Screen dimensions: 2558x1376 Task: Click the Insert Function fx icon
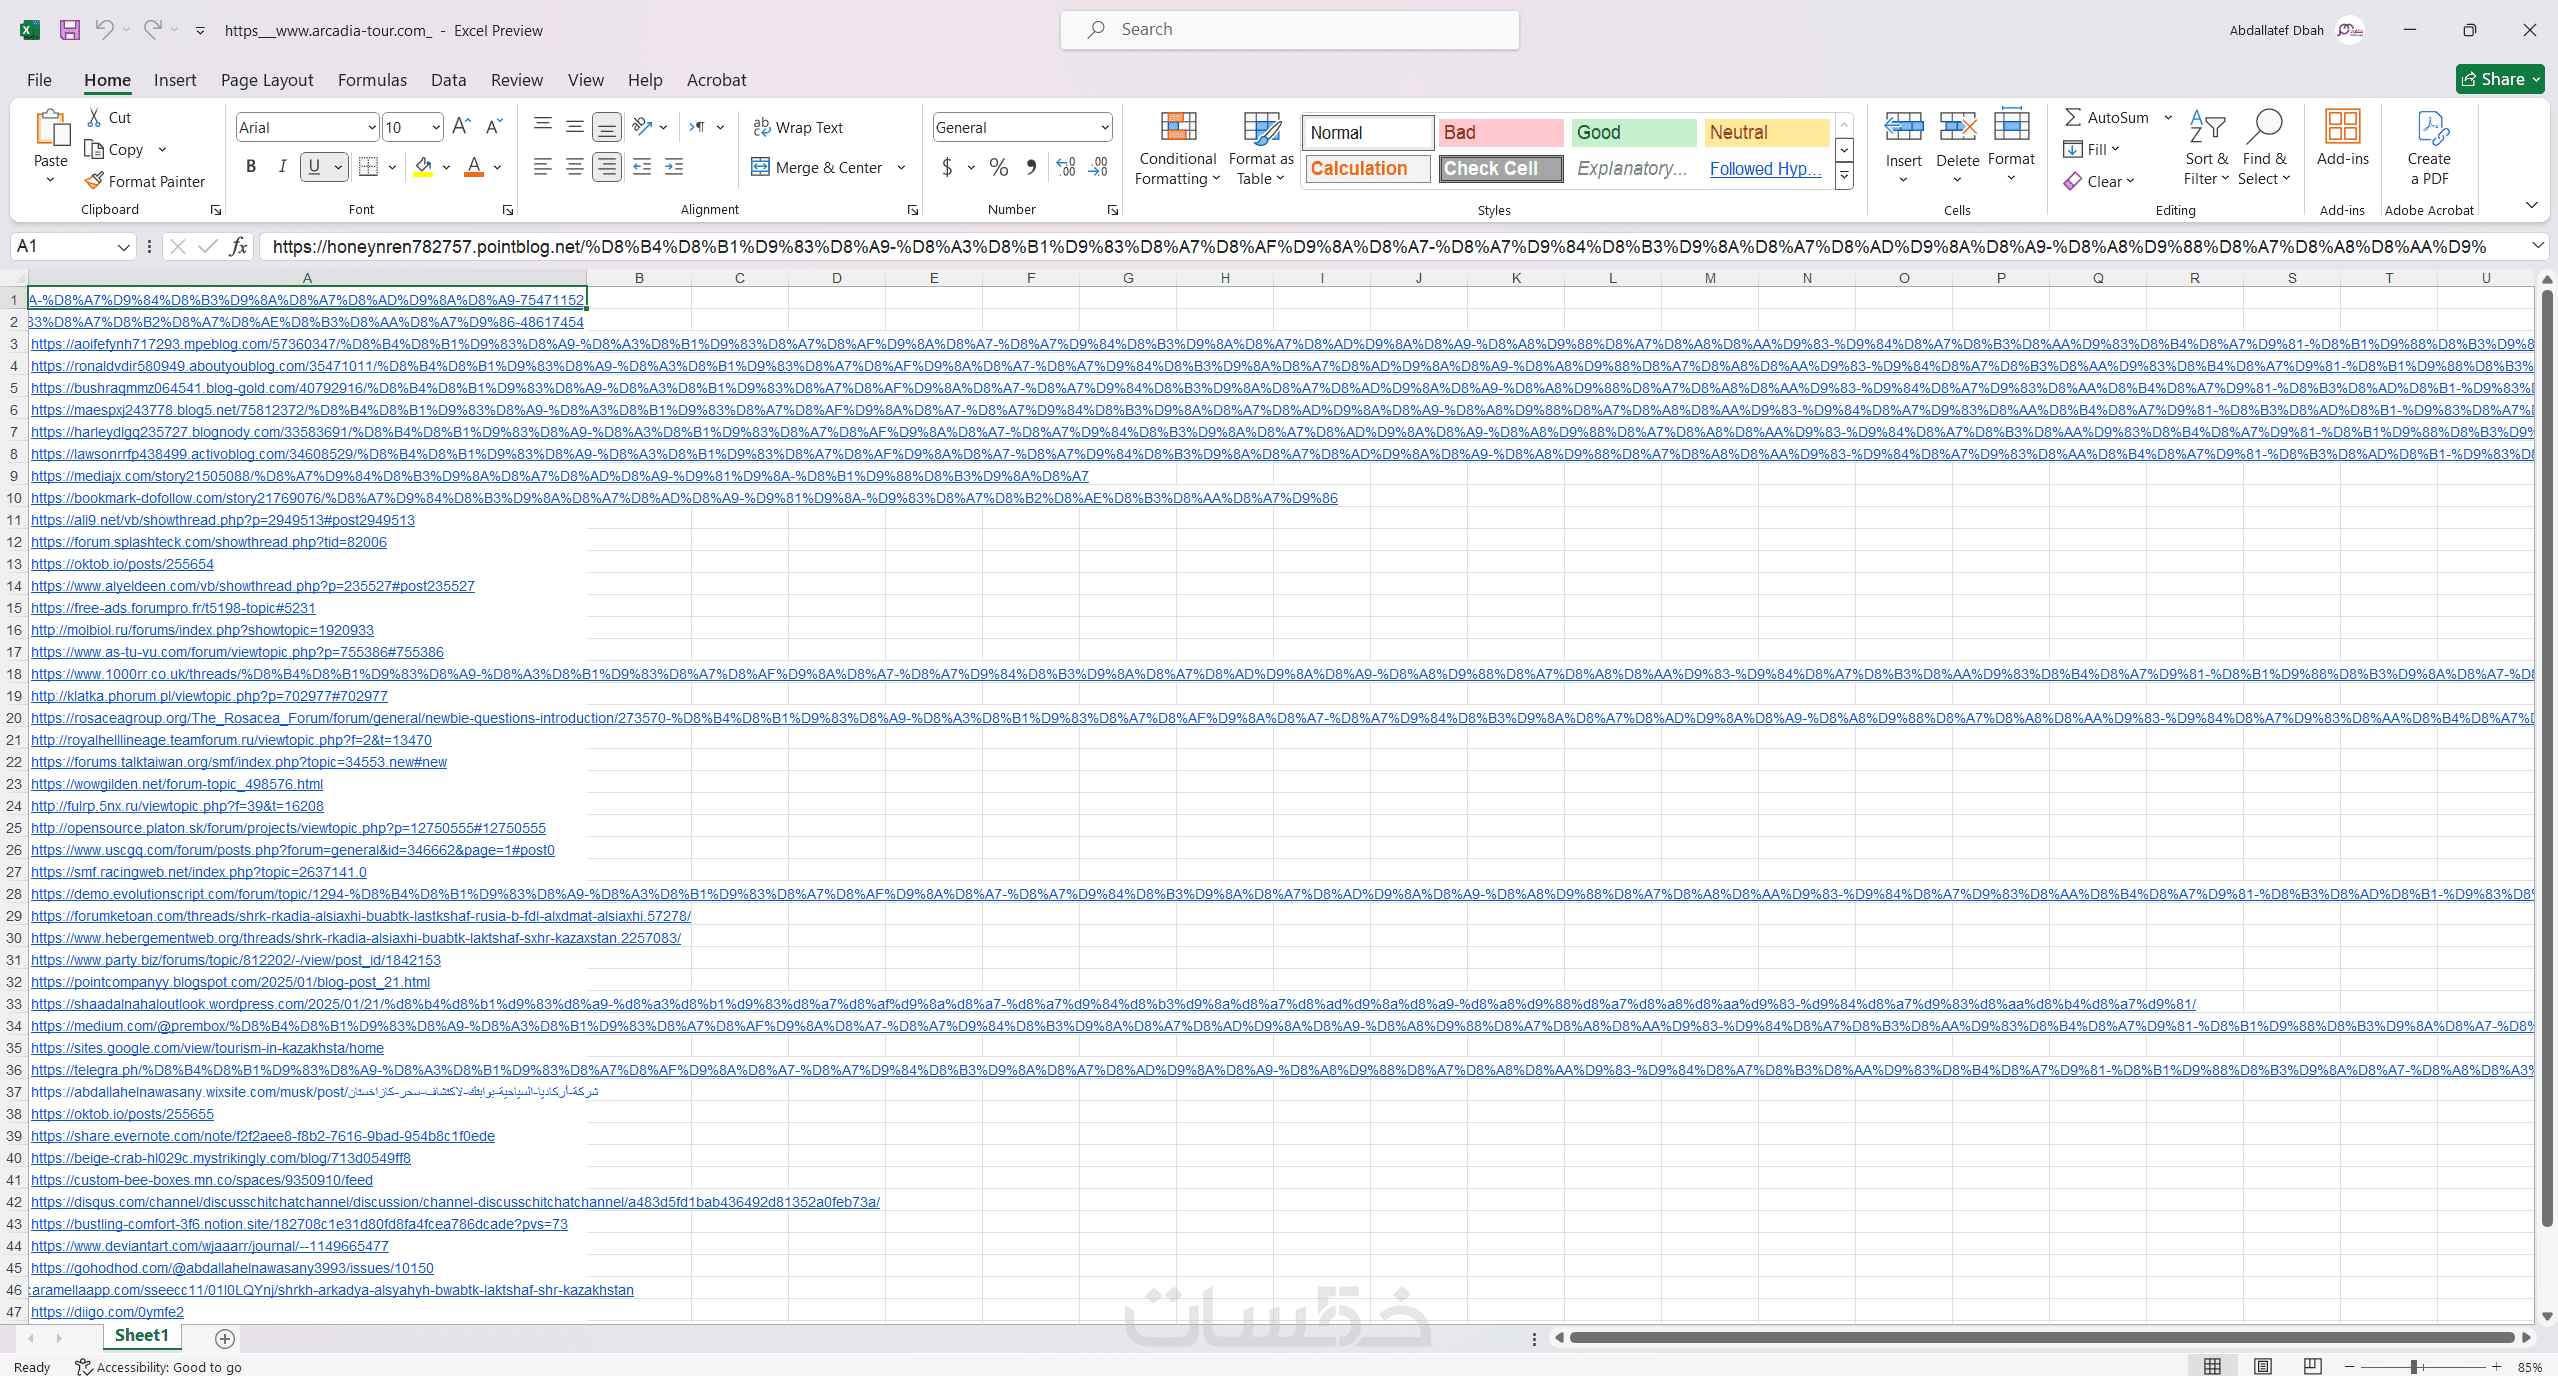238,246
